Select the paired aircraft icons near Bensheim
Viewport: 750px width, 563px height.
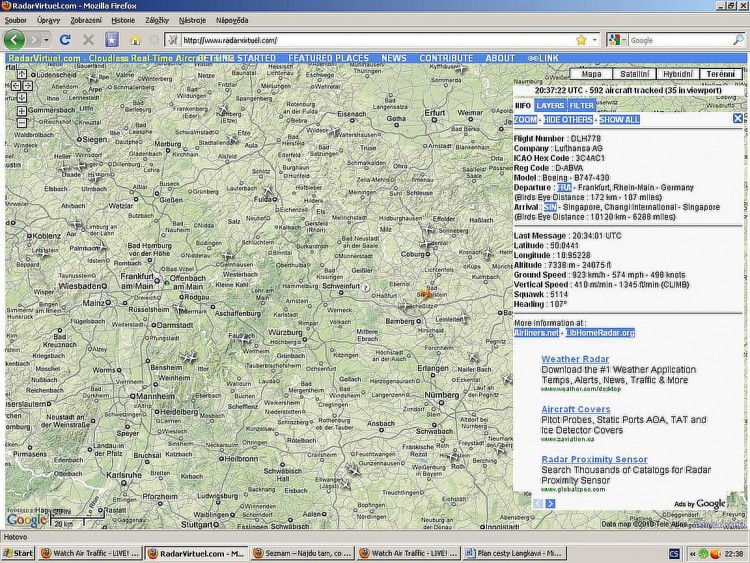coord(188,357)
